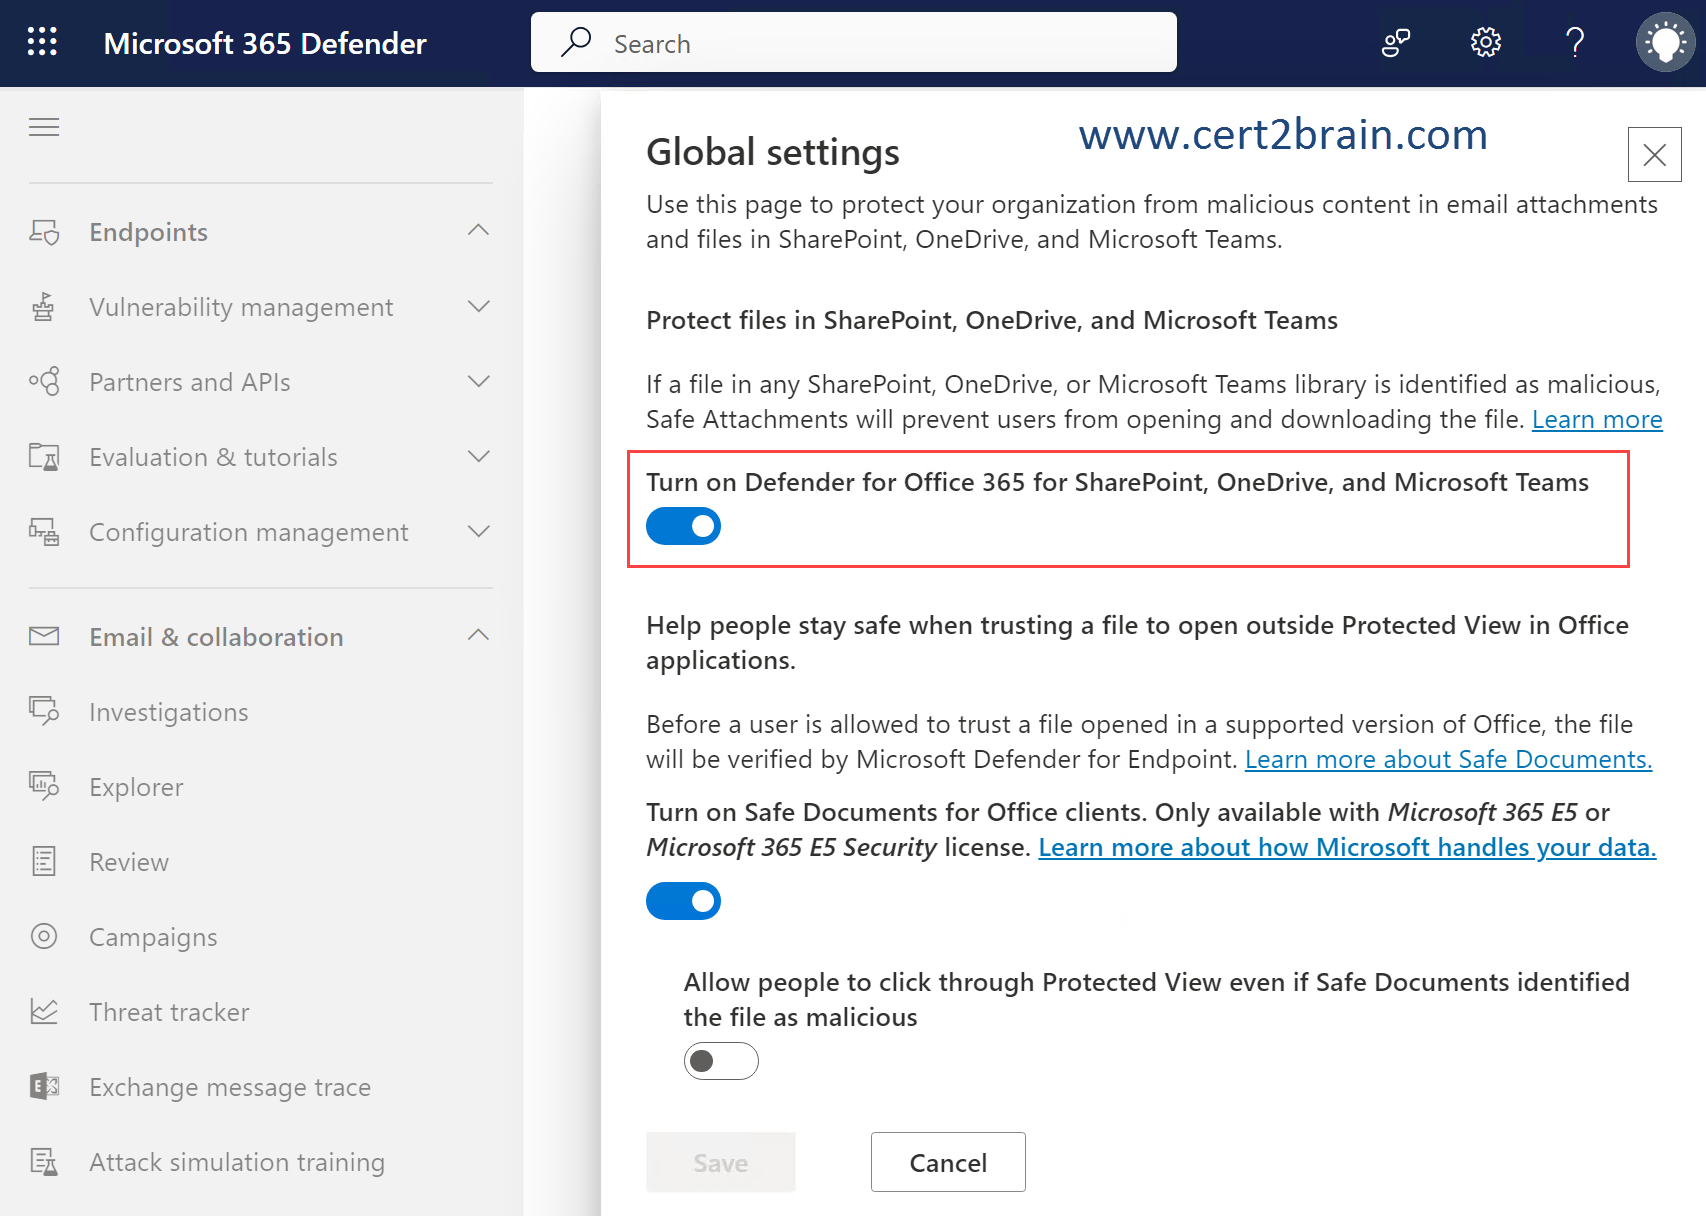Screen dimensions: 1706x1216
Task: Toggle Safe Documents for Office clients switch
Action: (x=684, y=901)
